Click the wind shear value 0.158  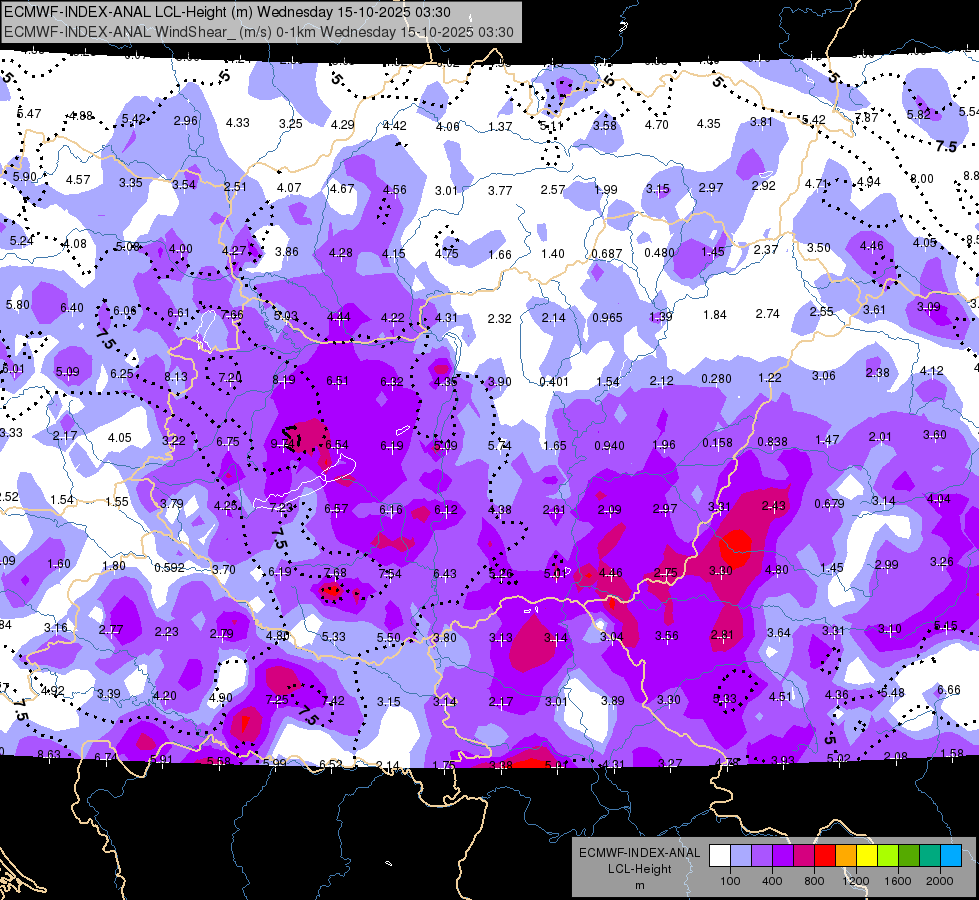(x=717, y=443)
